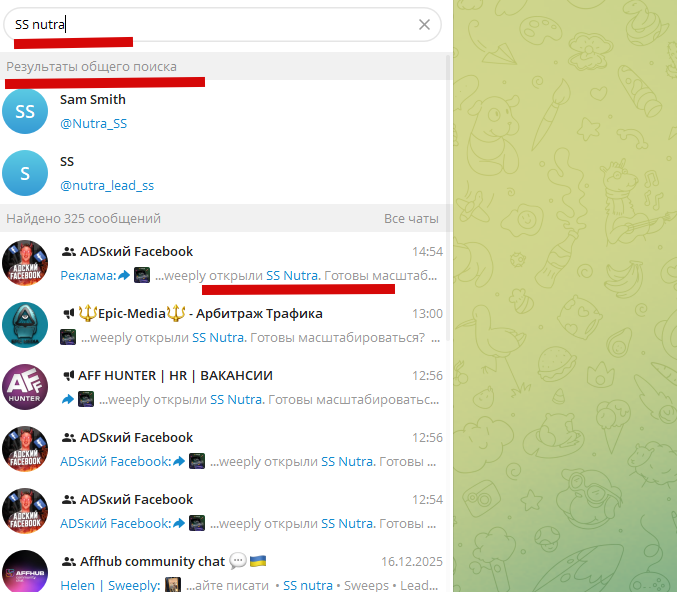
Task: Select the @Nutra_SS username
Action: coord(93,123)
